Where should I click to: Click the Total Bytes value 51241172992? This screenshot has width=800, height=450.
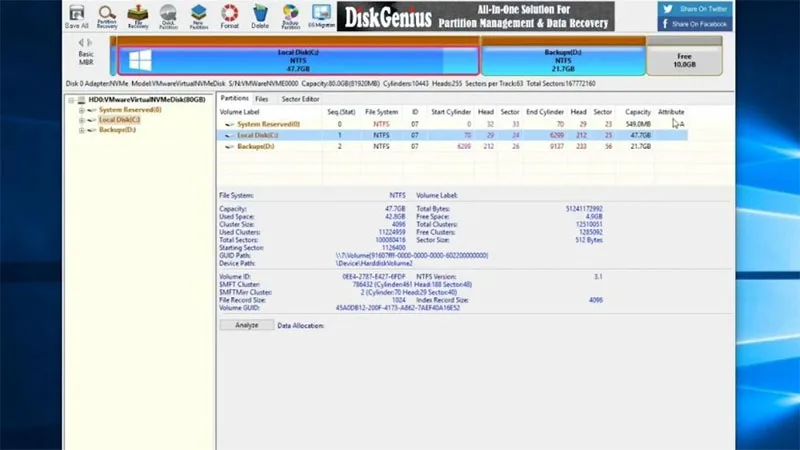point(584,209)
